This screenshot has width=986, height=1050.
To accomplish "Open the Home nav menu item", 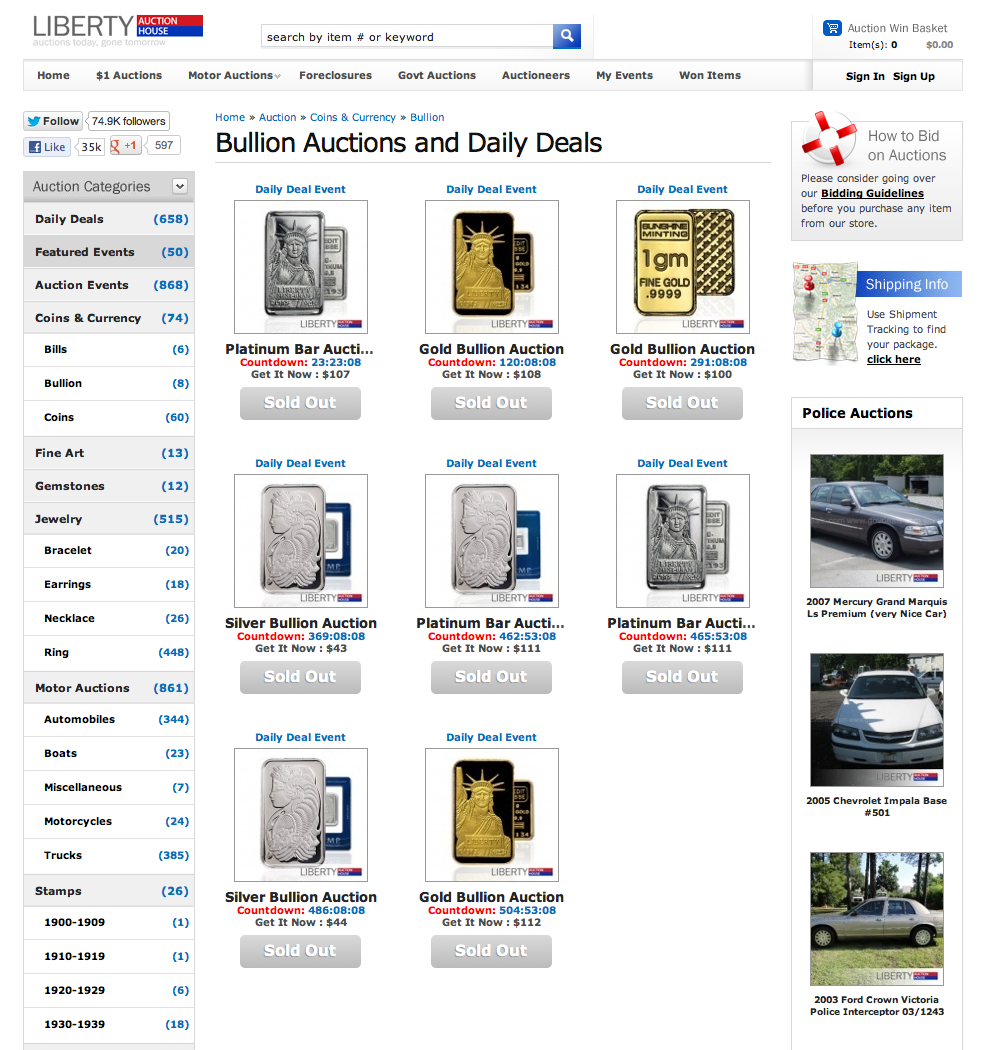I will coord(54,76).
